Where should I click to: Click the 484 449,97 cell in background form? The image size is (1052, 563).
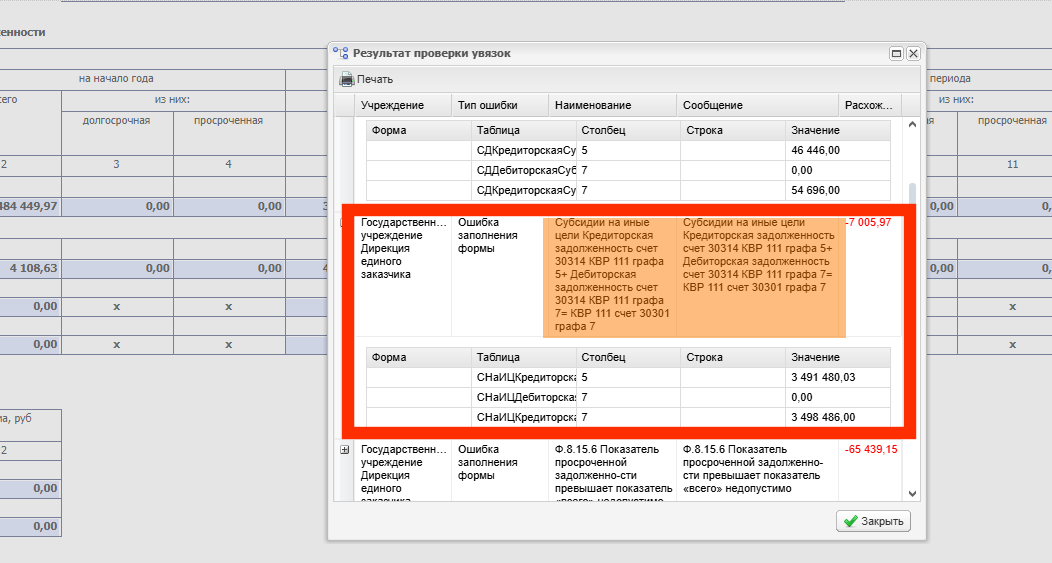click(29, 206)
